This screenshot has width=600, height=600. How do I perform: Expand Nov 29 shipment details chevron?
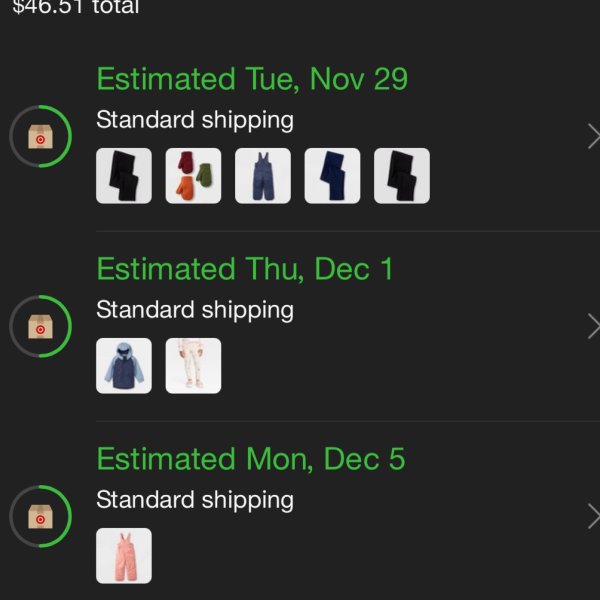[x=593, y=136]
